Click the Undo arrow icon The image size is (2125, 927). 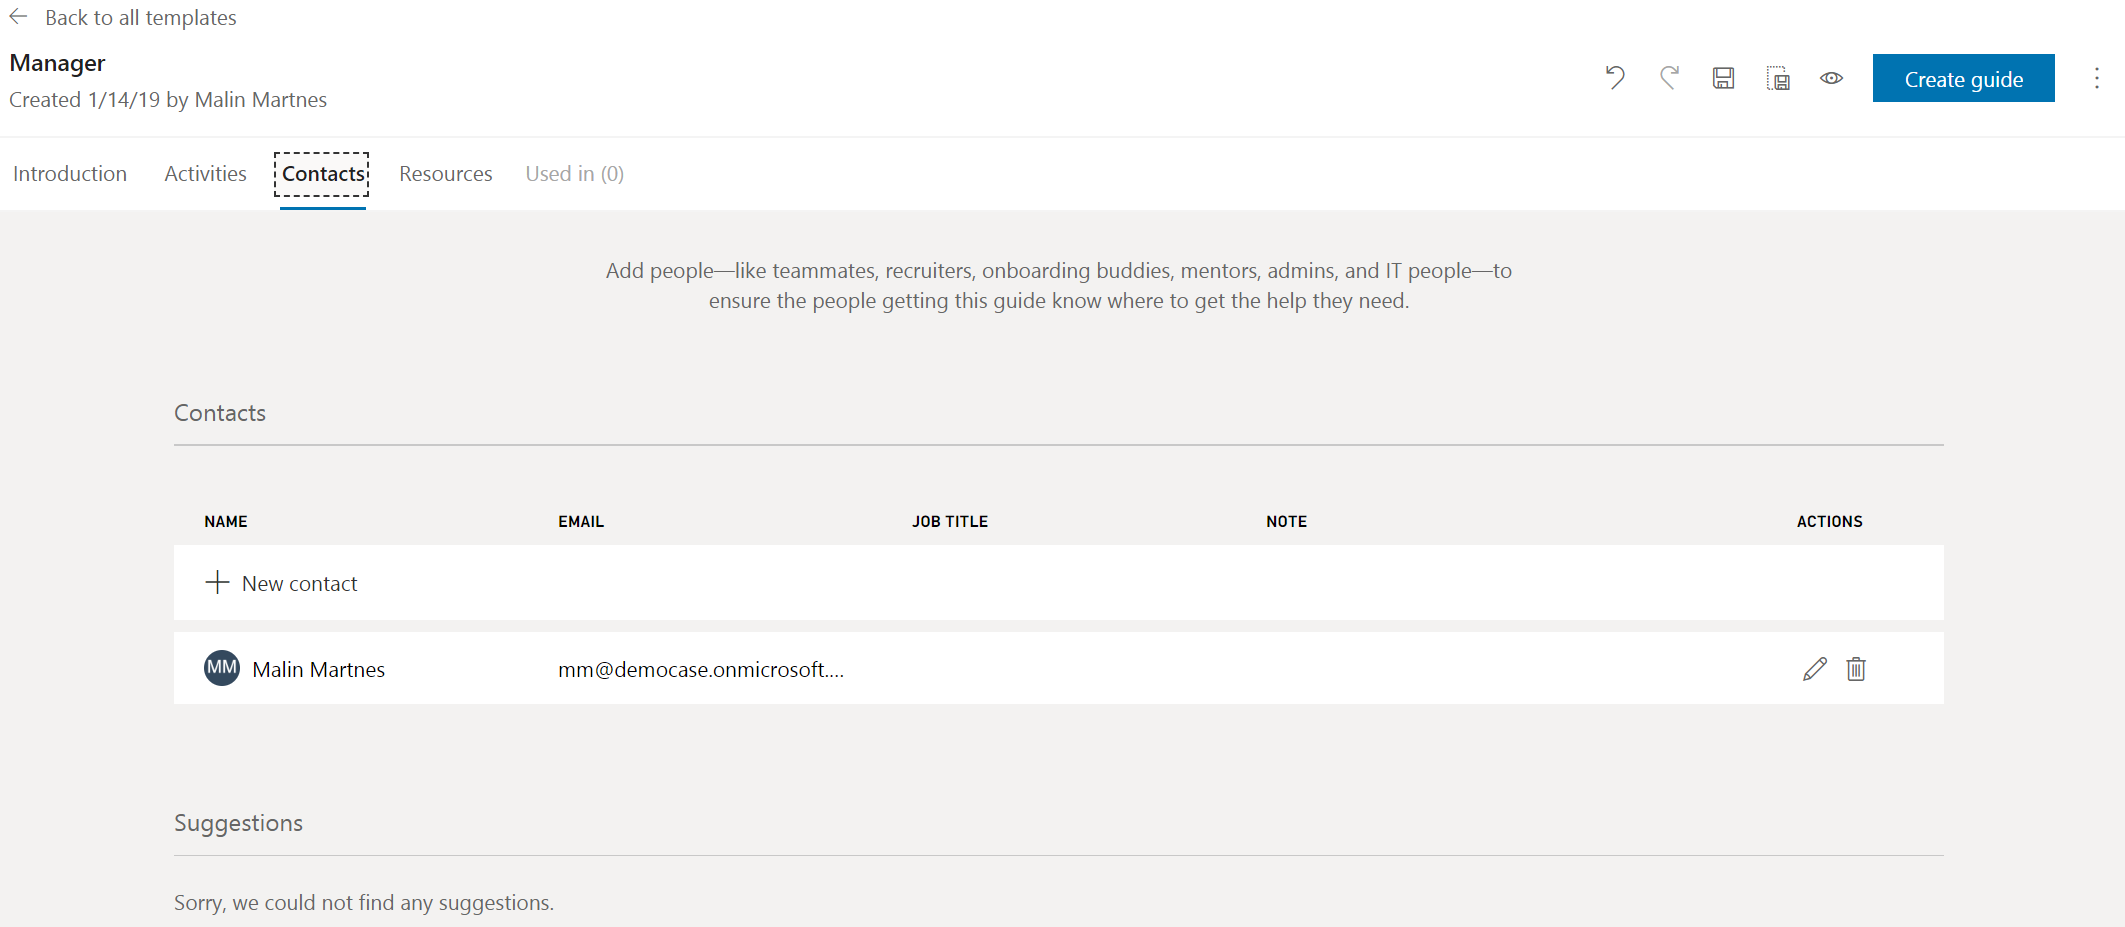tap(1615, 78)
